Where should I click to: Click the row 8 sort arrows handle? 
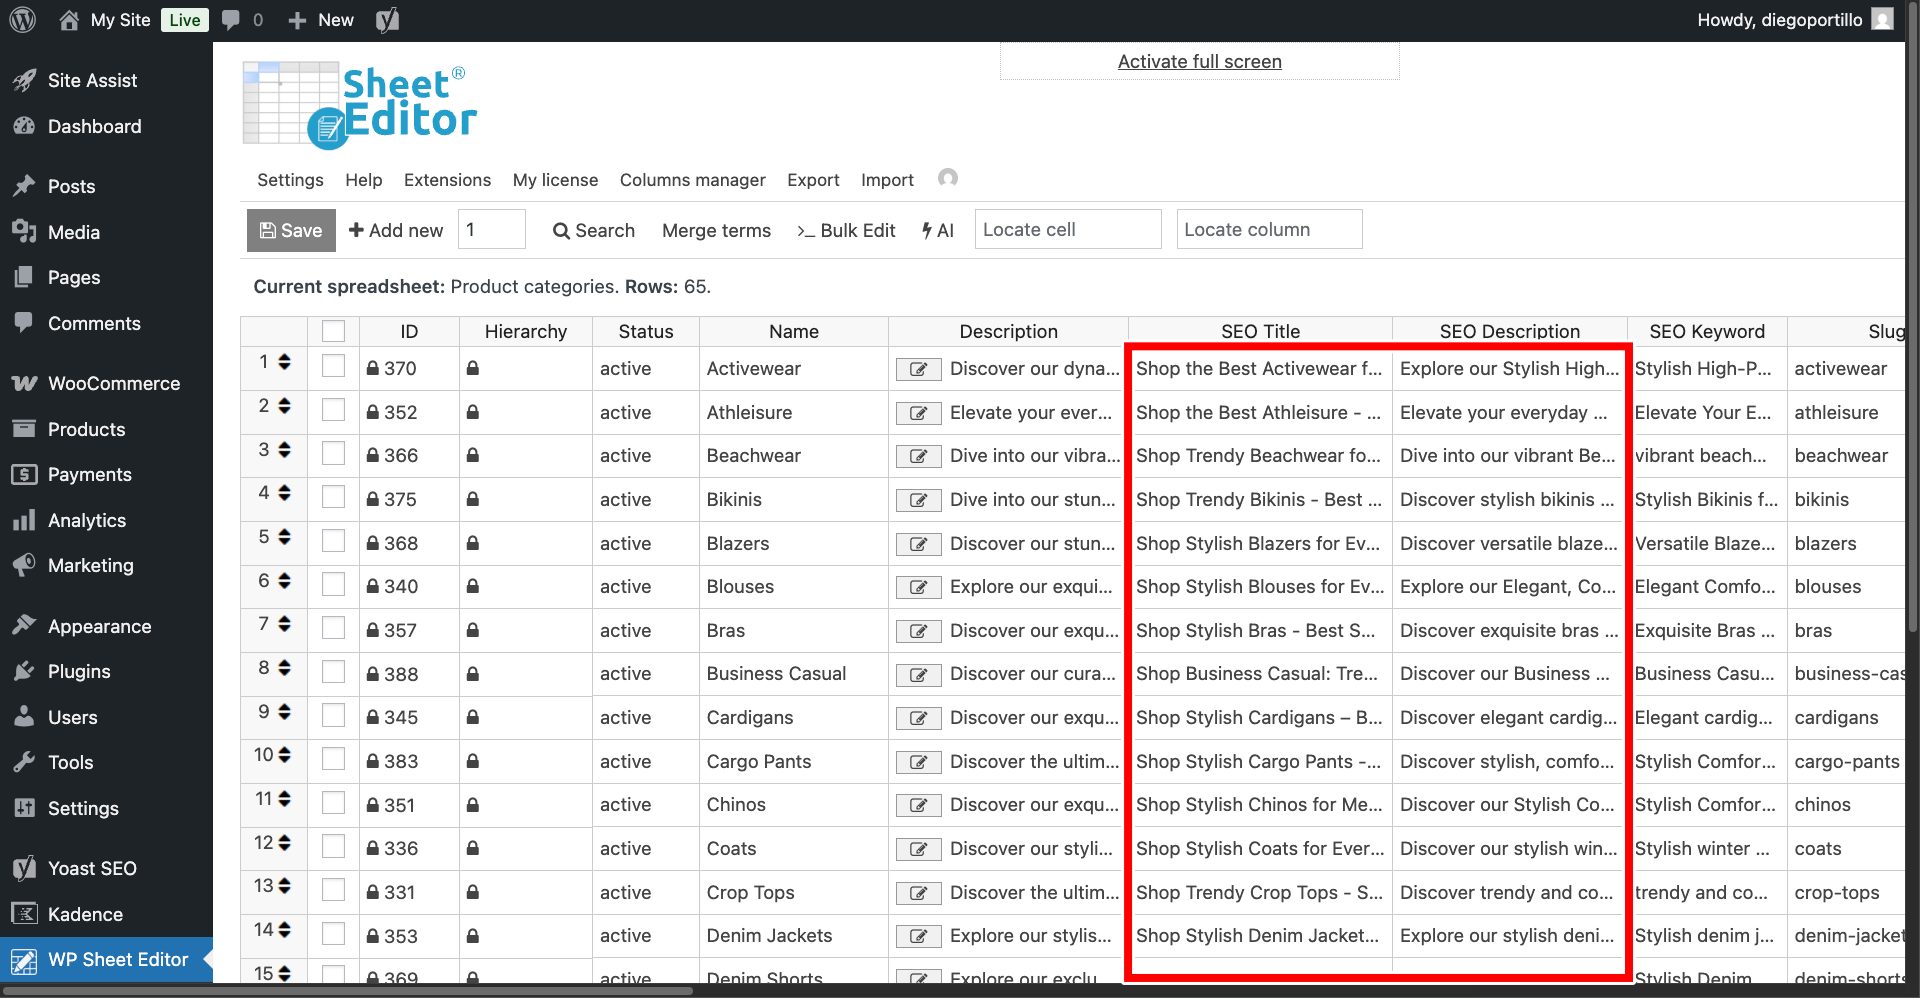click(285, 668)
